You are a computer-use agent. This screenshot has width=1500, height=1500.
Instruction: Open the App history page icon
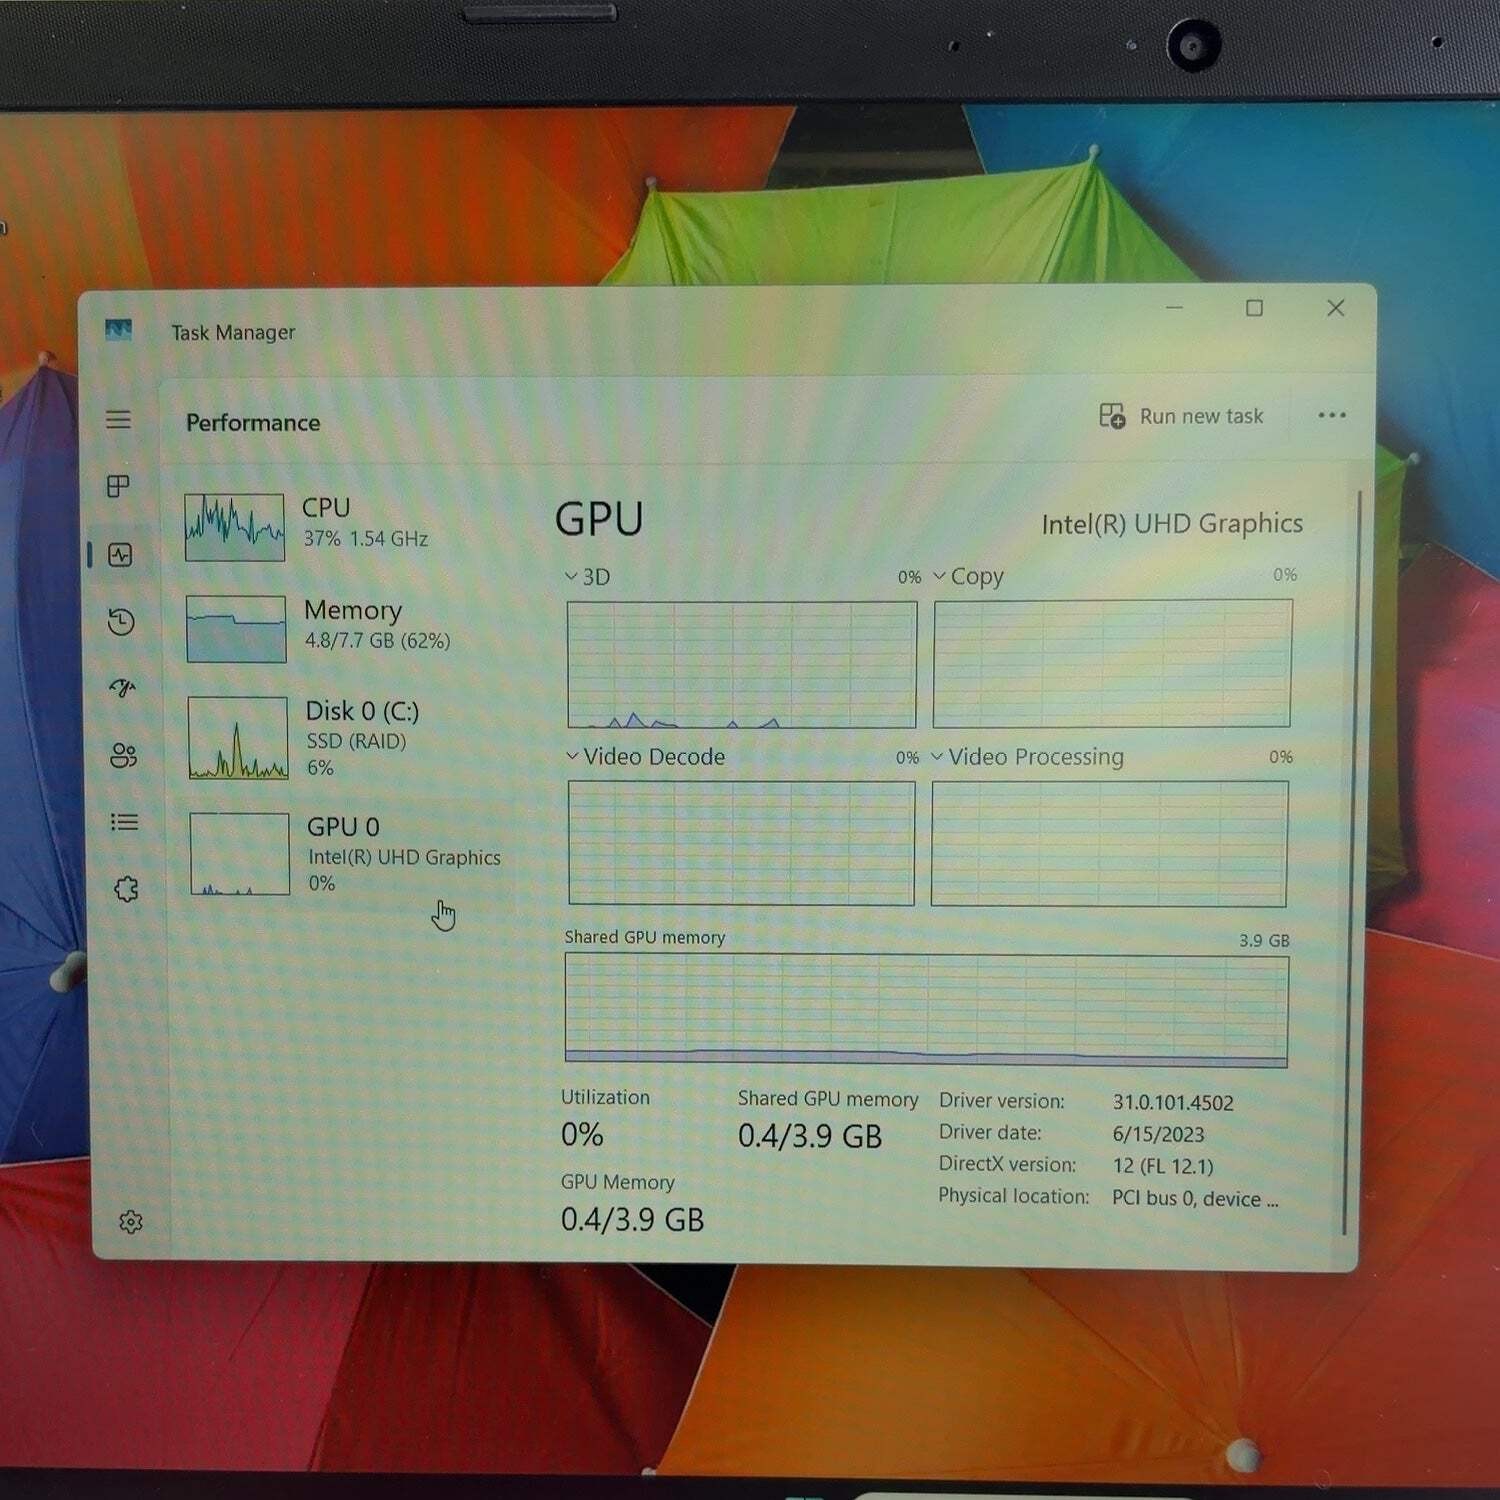pos(121,622)
